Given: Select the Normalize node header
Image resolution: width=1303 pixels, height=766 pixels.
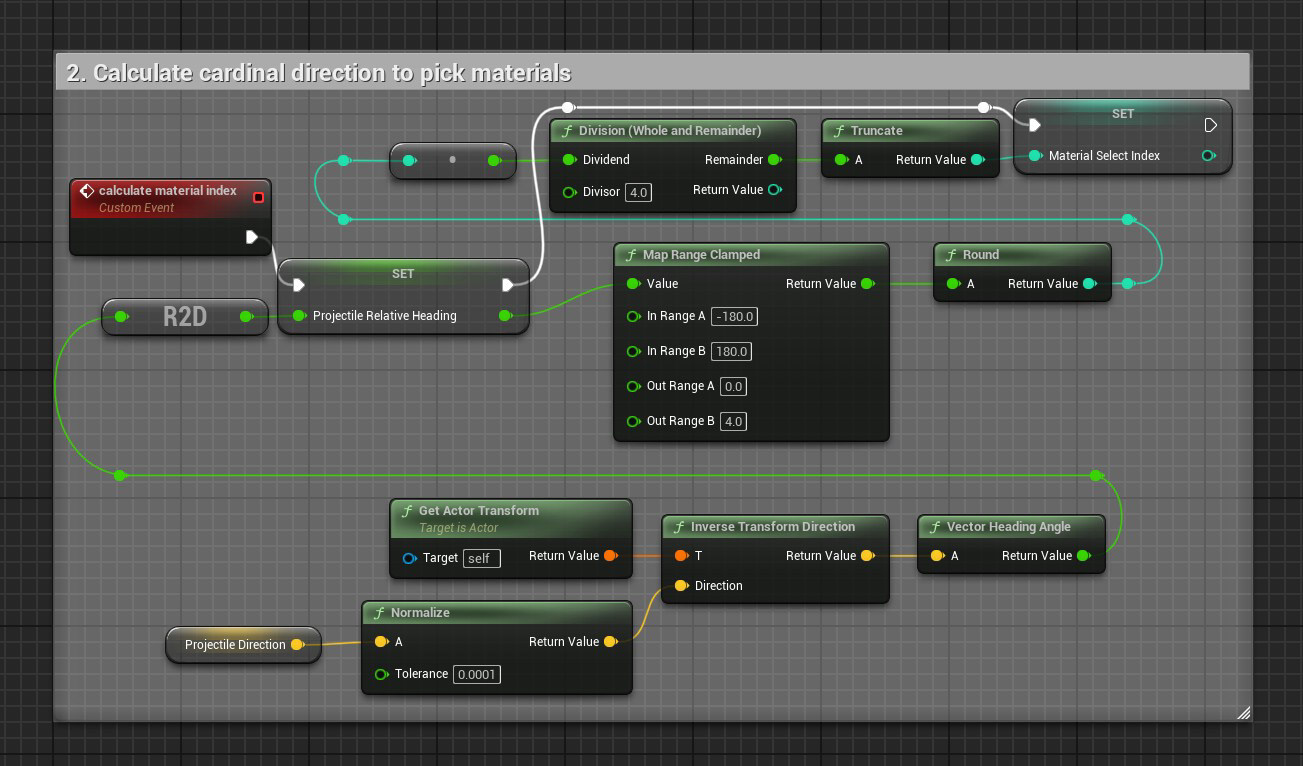Looking at the screenshot, I should 496,613.
